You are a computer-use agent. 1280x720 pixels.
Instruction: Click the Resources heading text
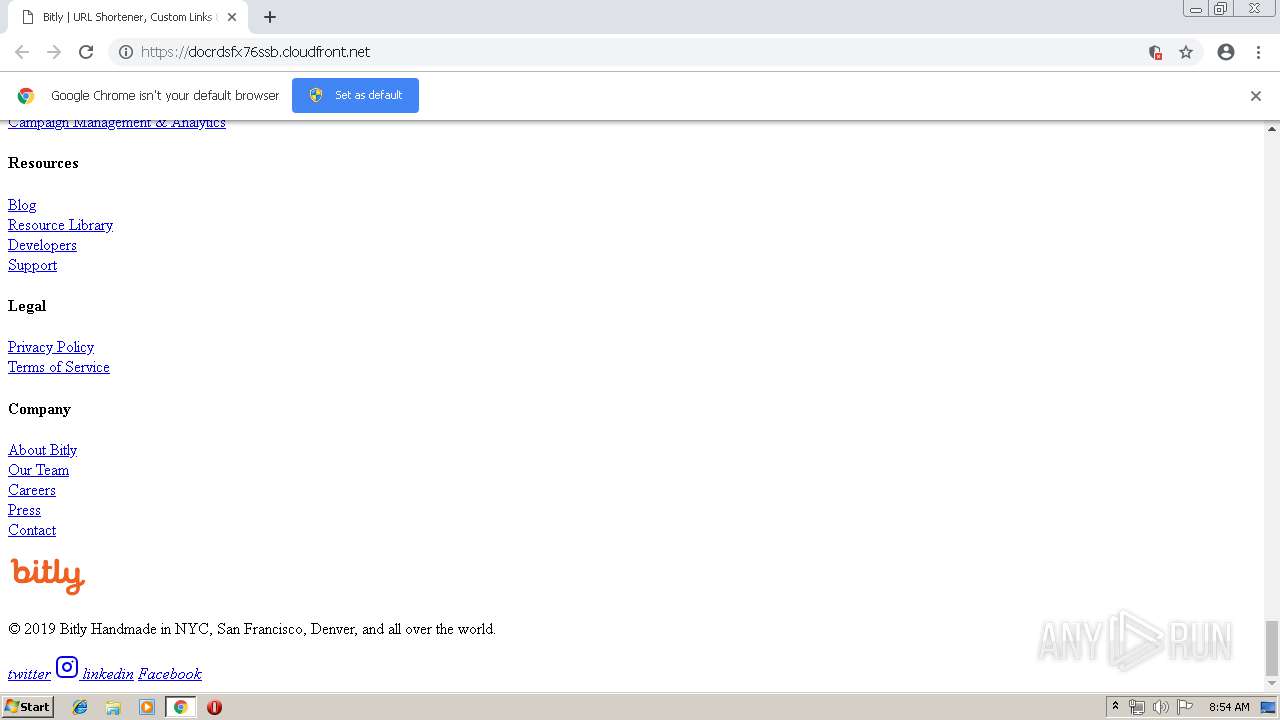point(43,163)
